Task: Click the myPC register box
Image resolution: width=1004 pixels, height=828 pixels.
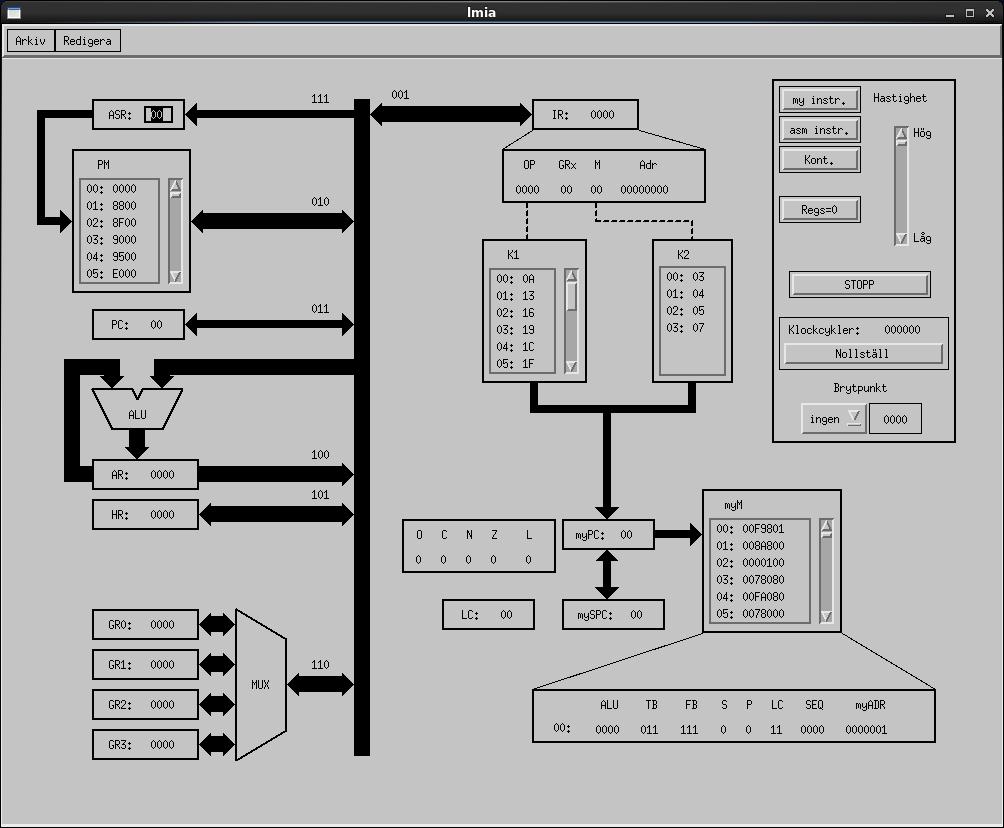Action: pos(608,535)
